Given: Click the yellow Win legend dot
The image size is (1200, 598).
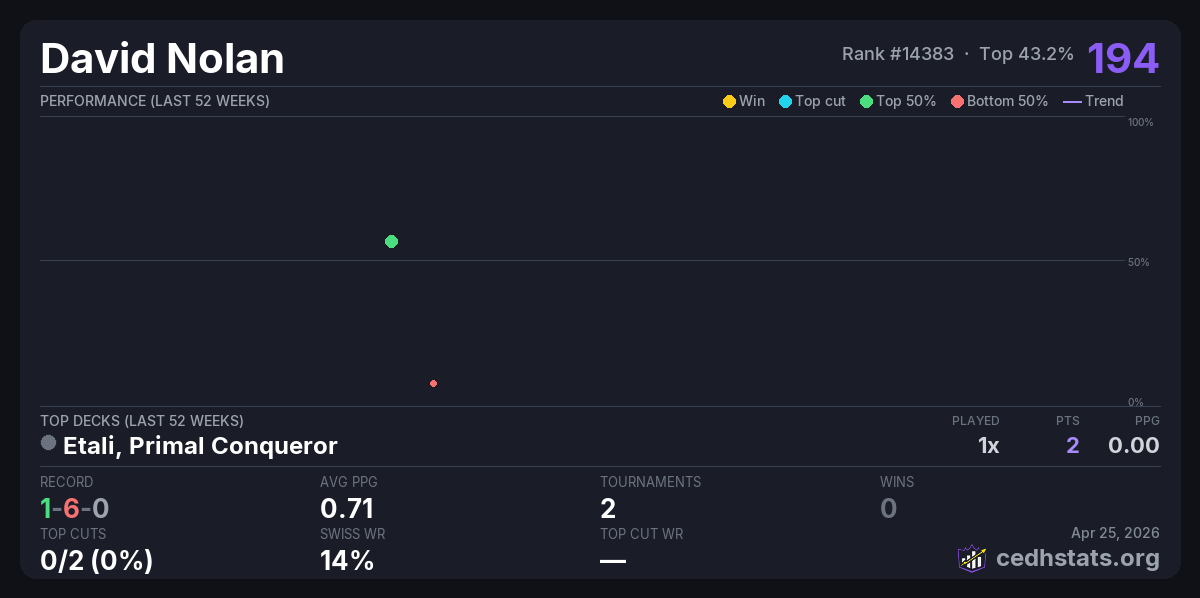Looking at the screenshot, I should point(729,101).
